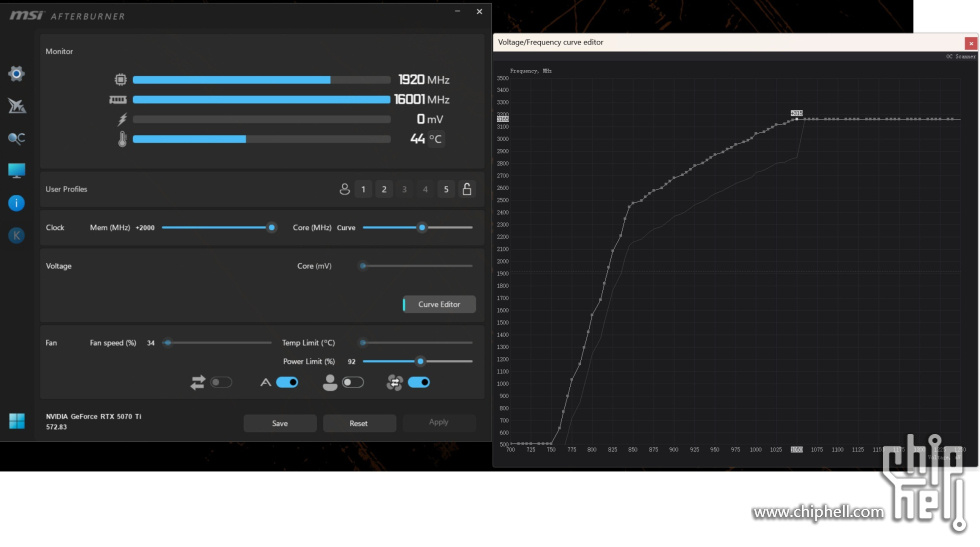Adjust the Power Limit slider
980x547 pixels.
coord(418,361)
